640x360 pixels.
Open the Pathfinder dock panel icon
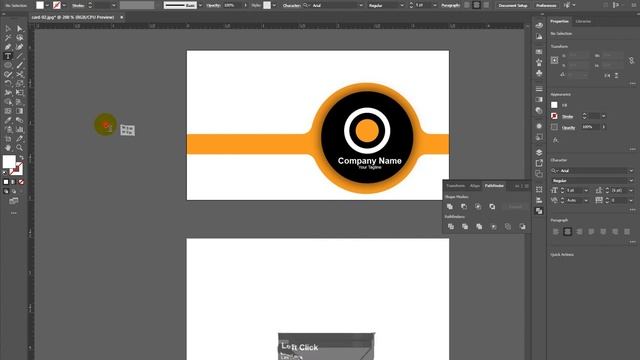point(539,211)
